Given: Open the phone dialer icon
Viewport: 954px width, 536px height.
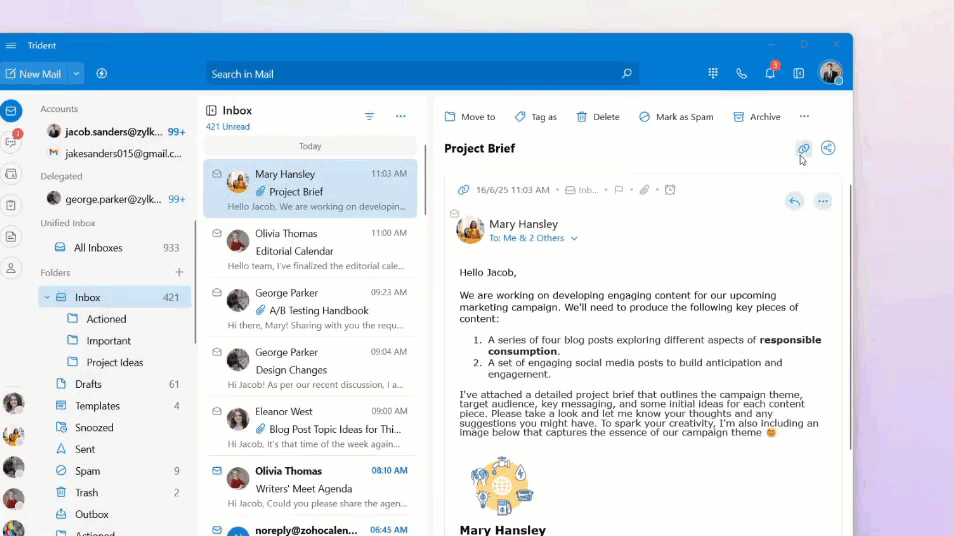Looking at the screenshot, I should (741, 74).
